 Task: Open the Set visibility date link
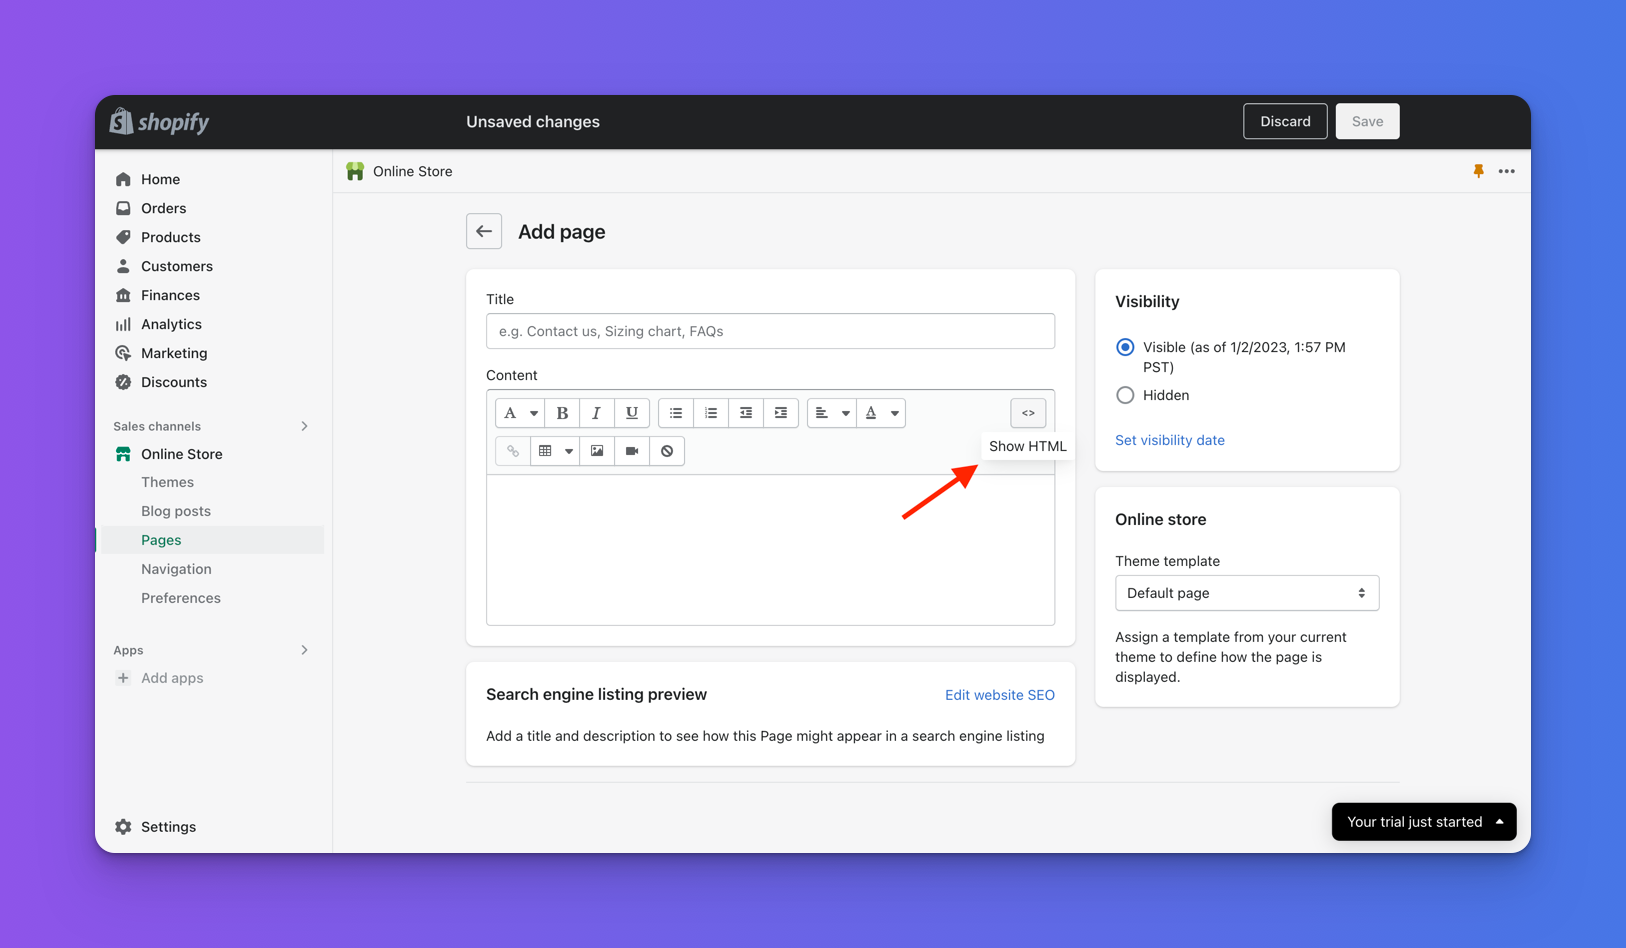(1169, 440)
